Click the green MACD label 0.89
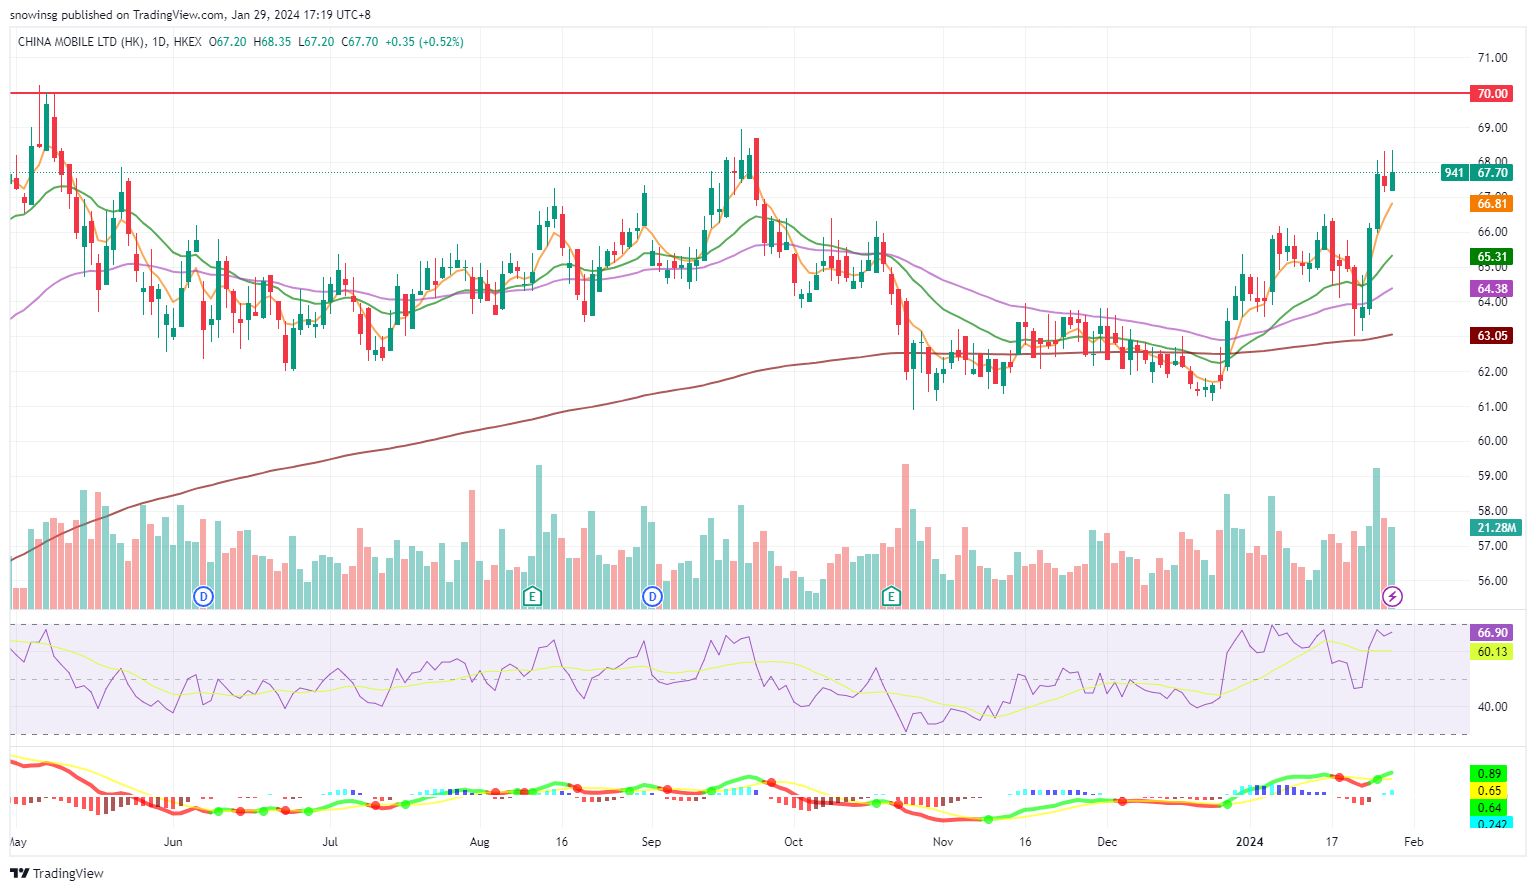 click(x=1489, y=774)
